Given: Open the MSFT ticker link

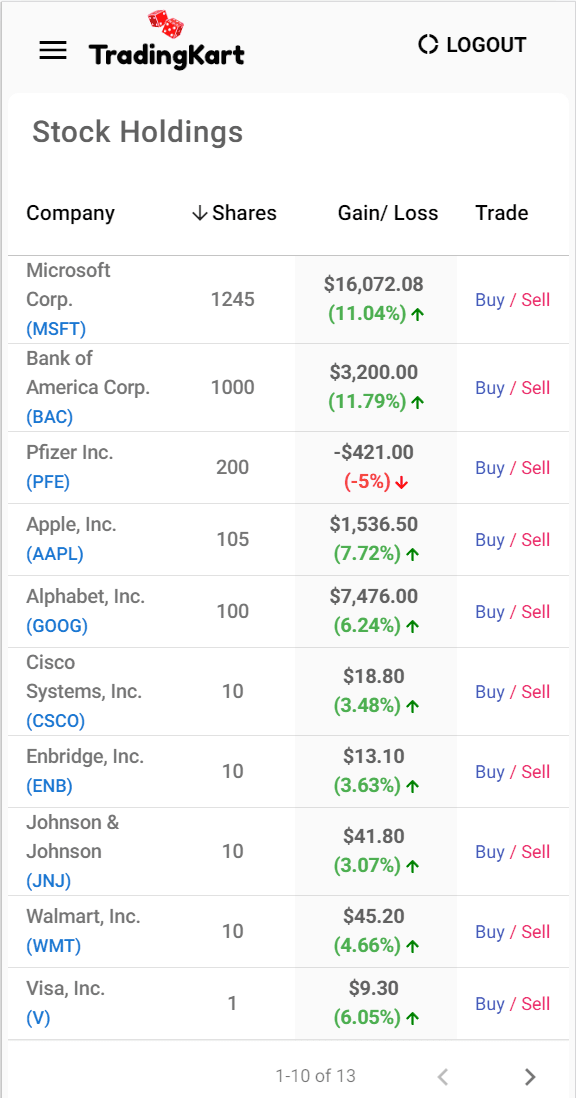Looking at the screenshot, I should 56,329.
